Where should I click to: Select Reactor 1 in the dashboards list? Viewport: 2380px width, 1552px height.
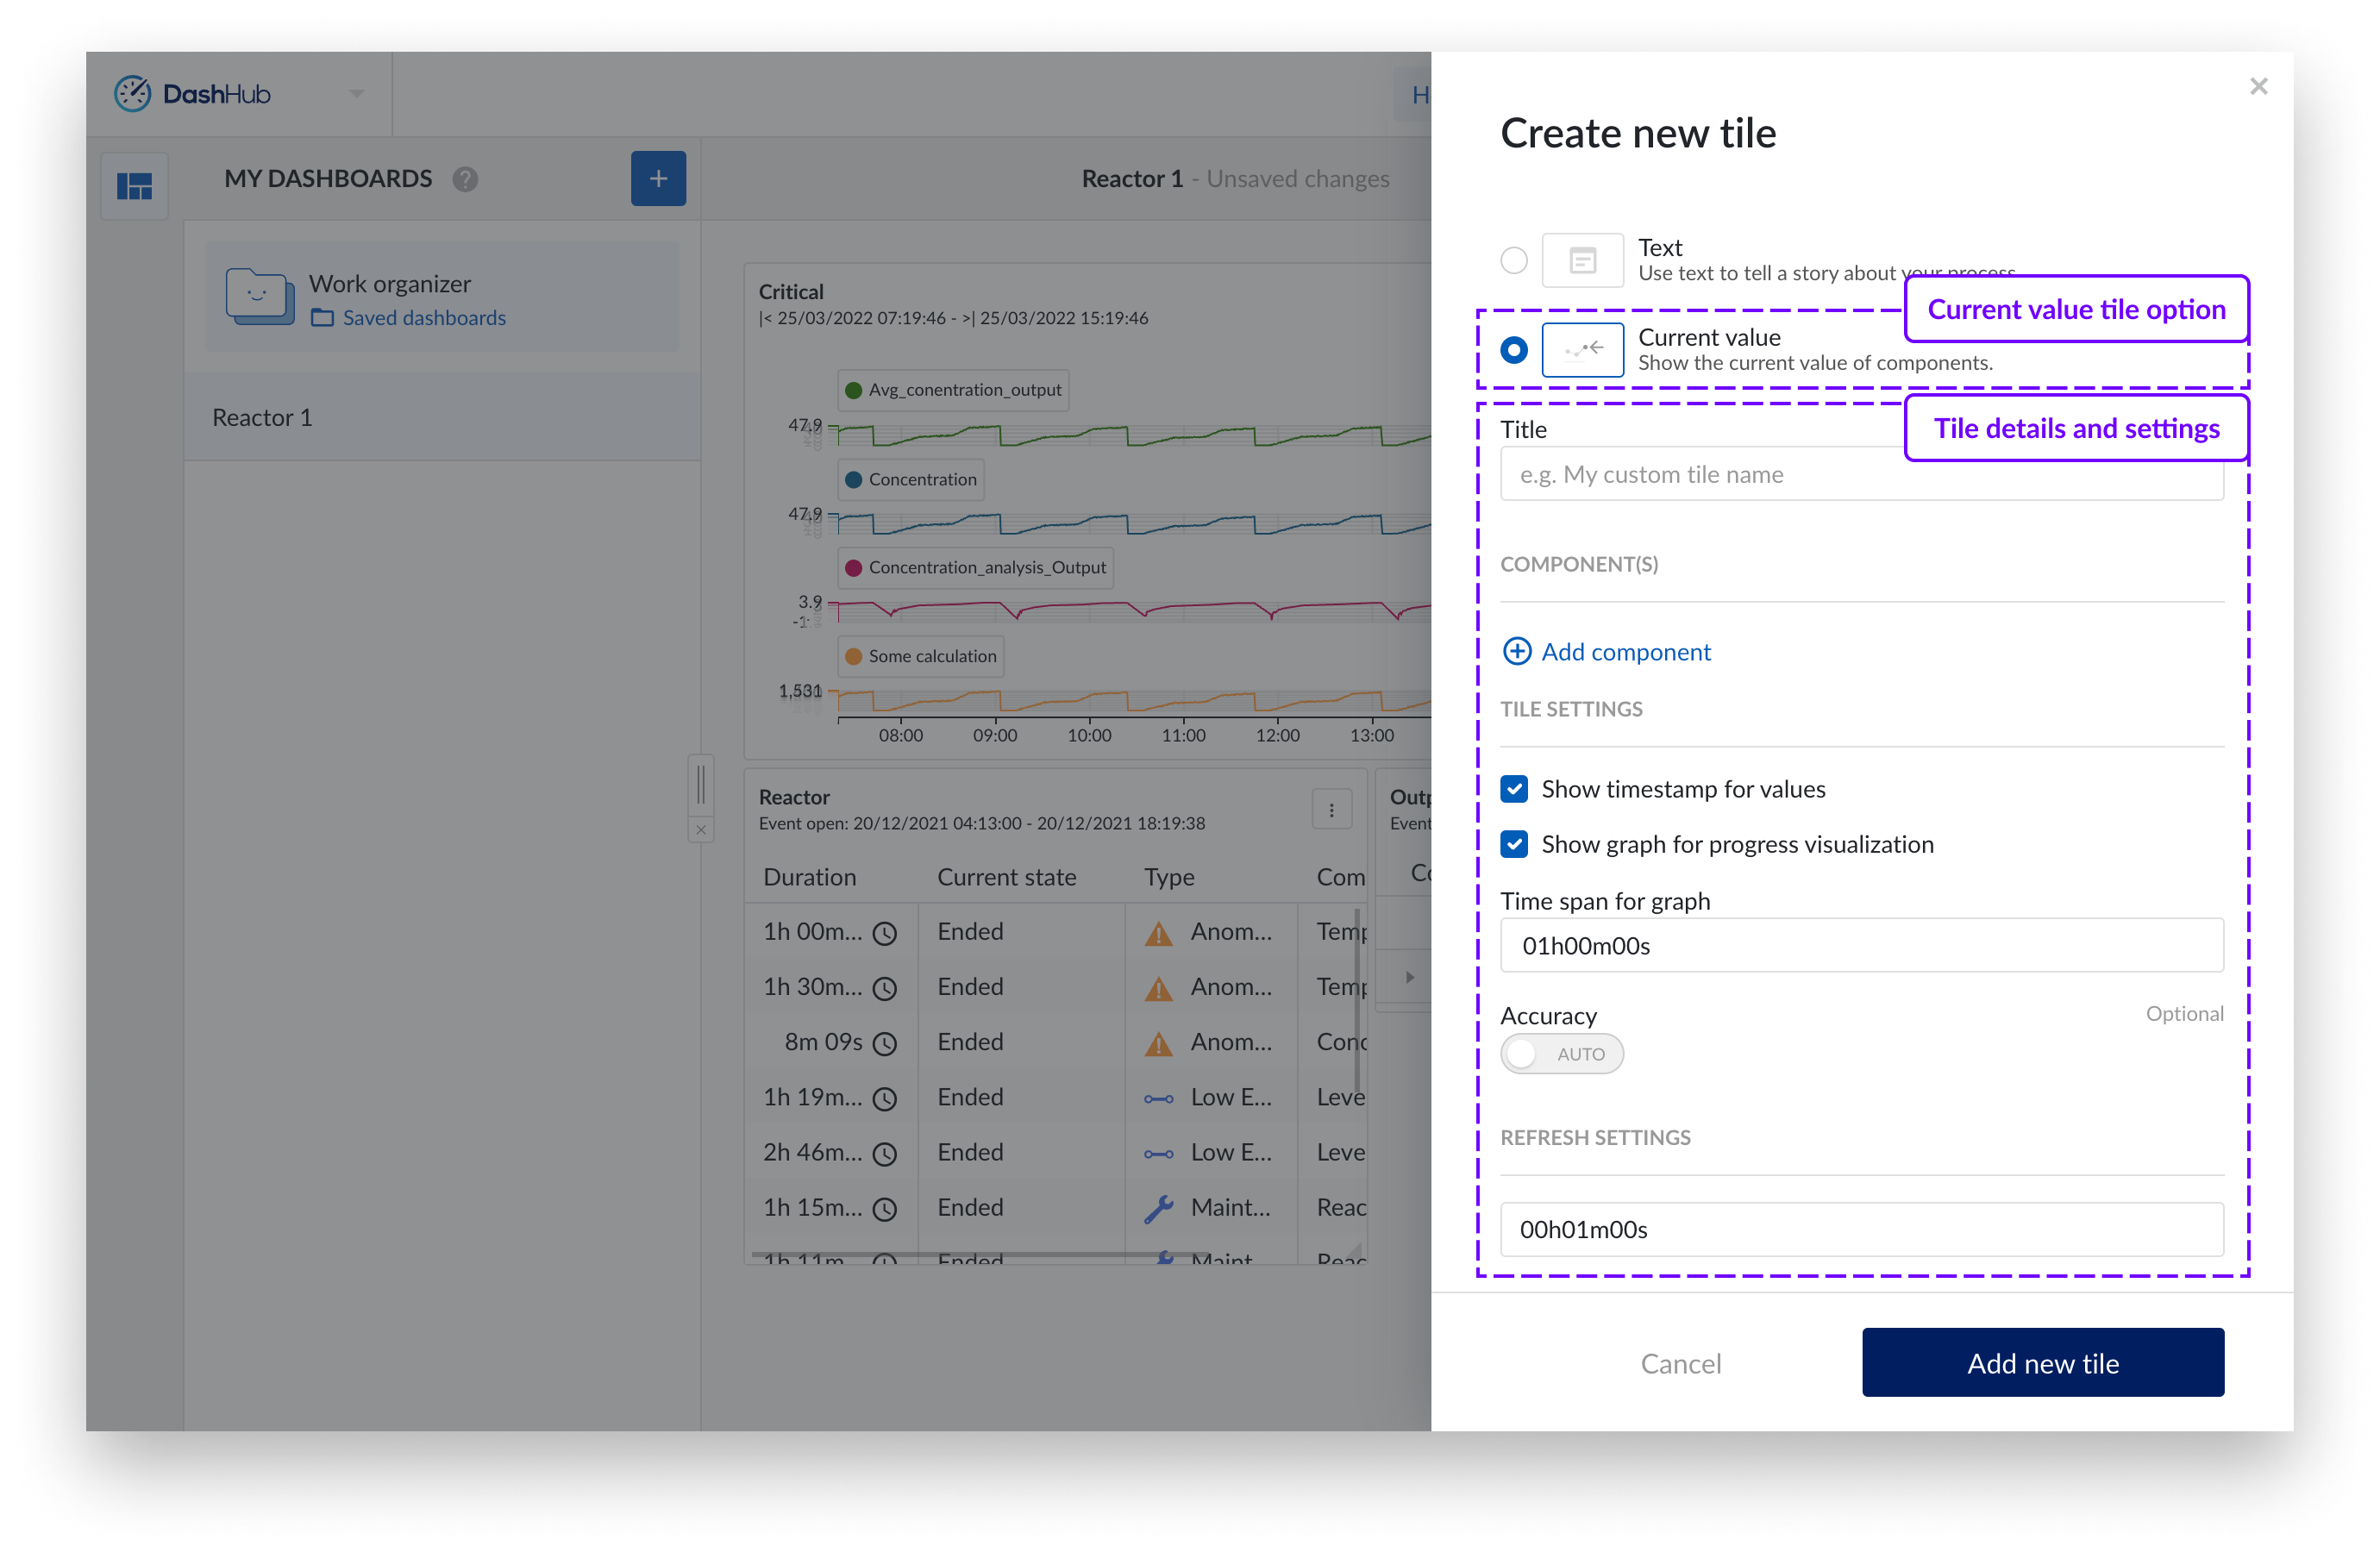pyautogui.click(x=262, y=417)
